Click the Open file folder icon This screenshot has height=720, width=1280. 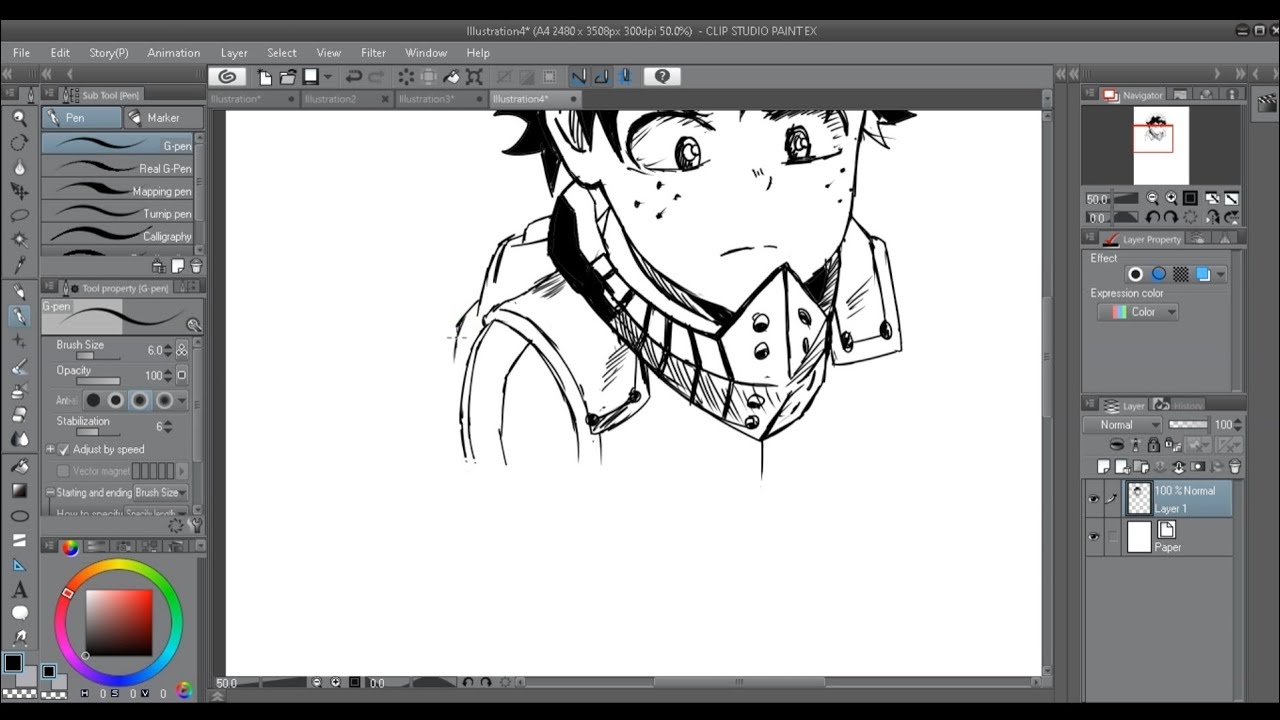[288, 76]
